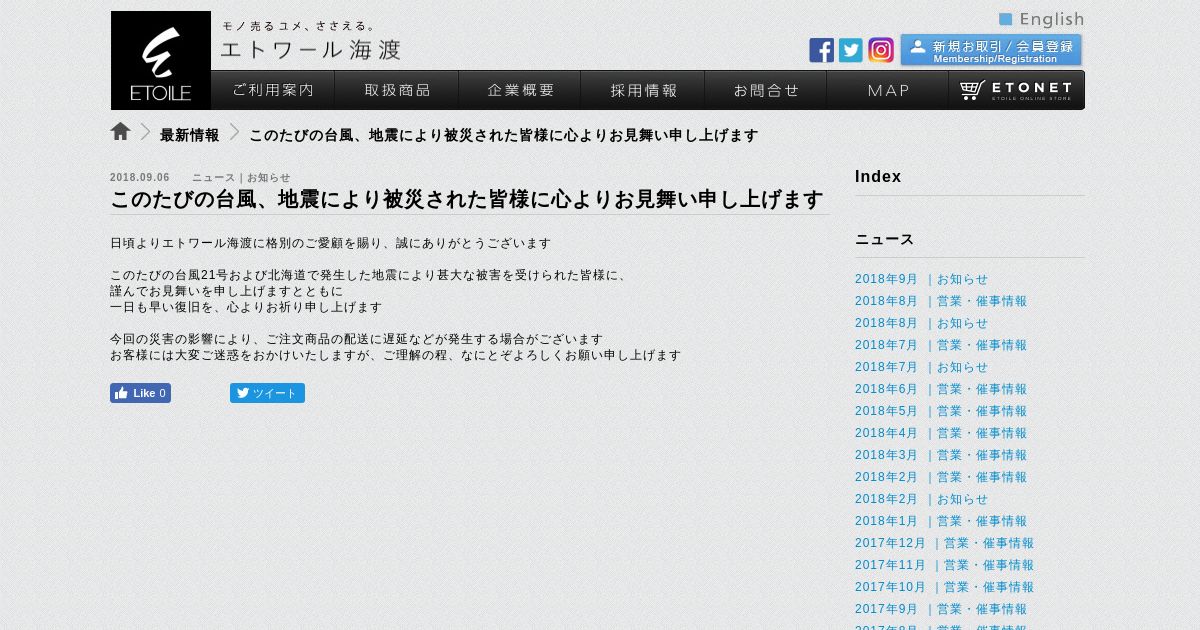Image resolution: width=1200 pixels, height=630 pixels.
Task: Open 2018年9月｜お知らせ archive
Action: click(921, 279)
